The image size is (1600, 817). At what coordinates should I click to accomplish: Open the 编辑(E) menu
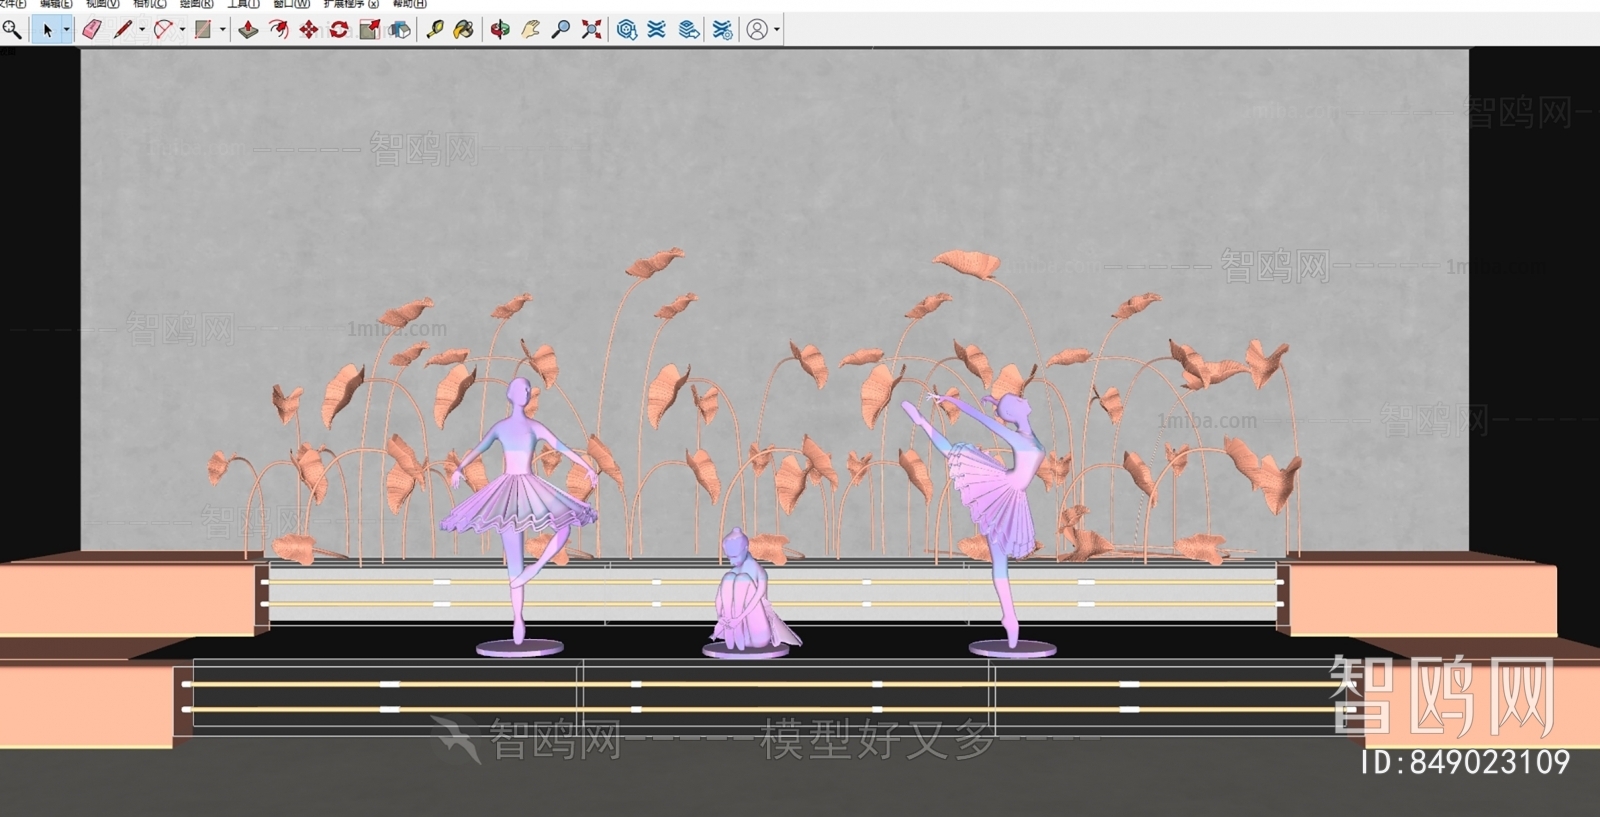[x=56, y=4]
